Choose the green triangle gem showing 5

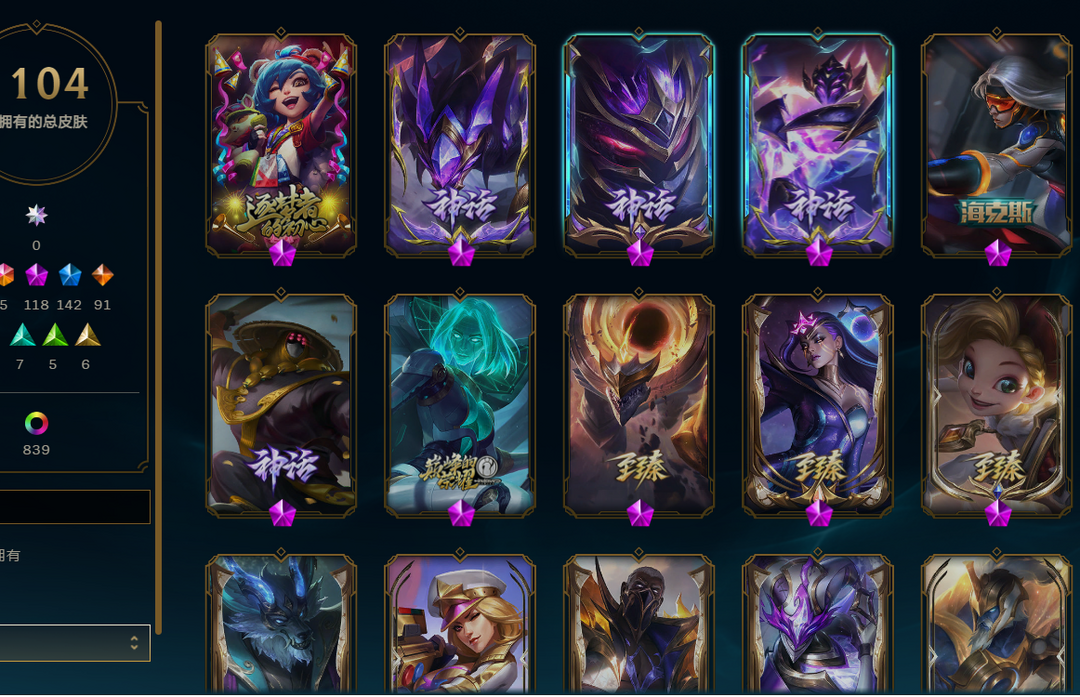[54, 335]
